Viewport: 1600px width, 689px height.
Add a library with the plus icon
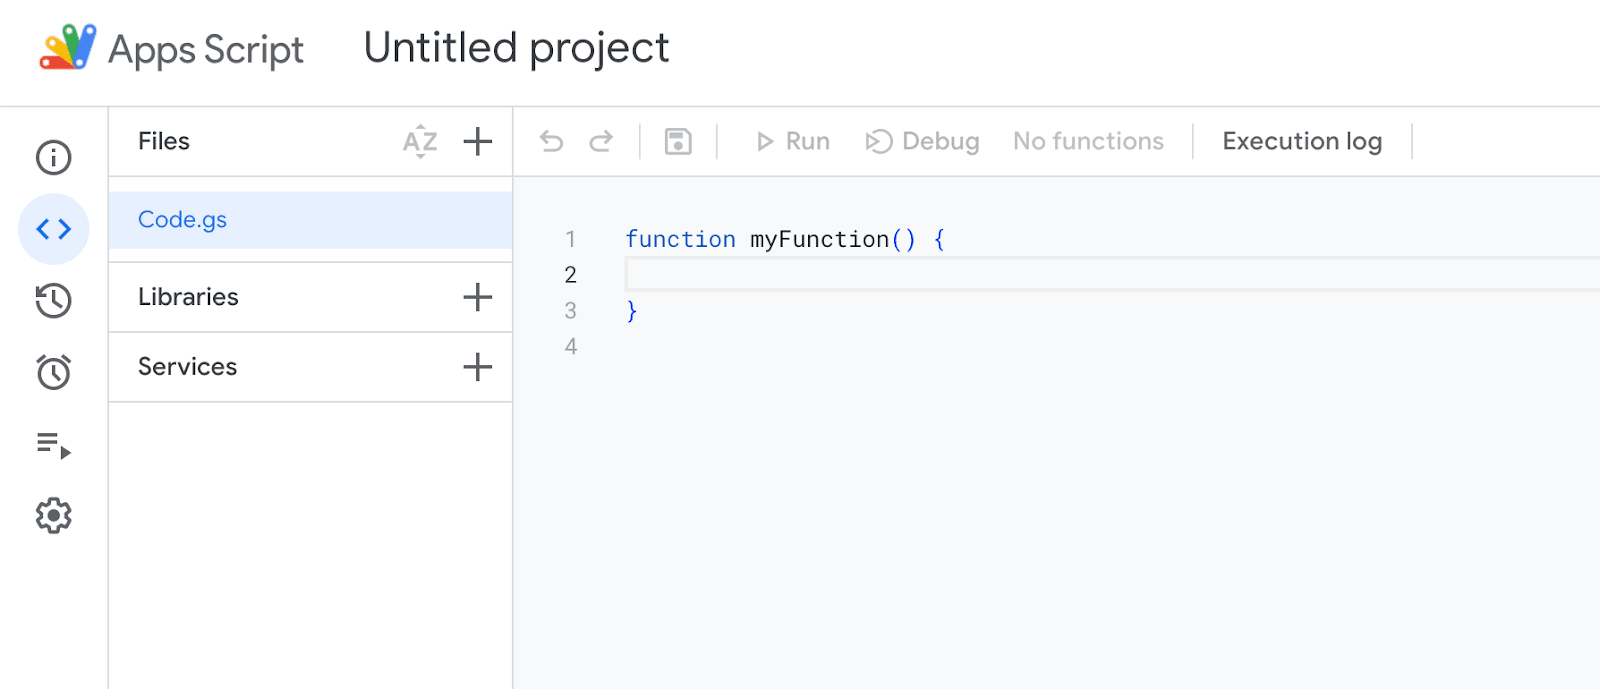[x=478, y=296]
